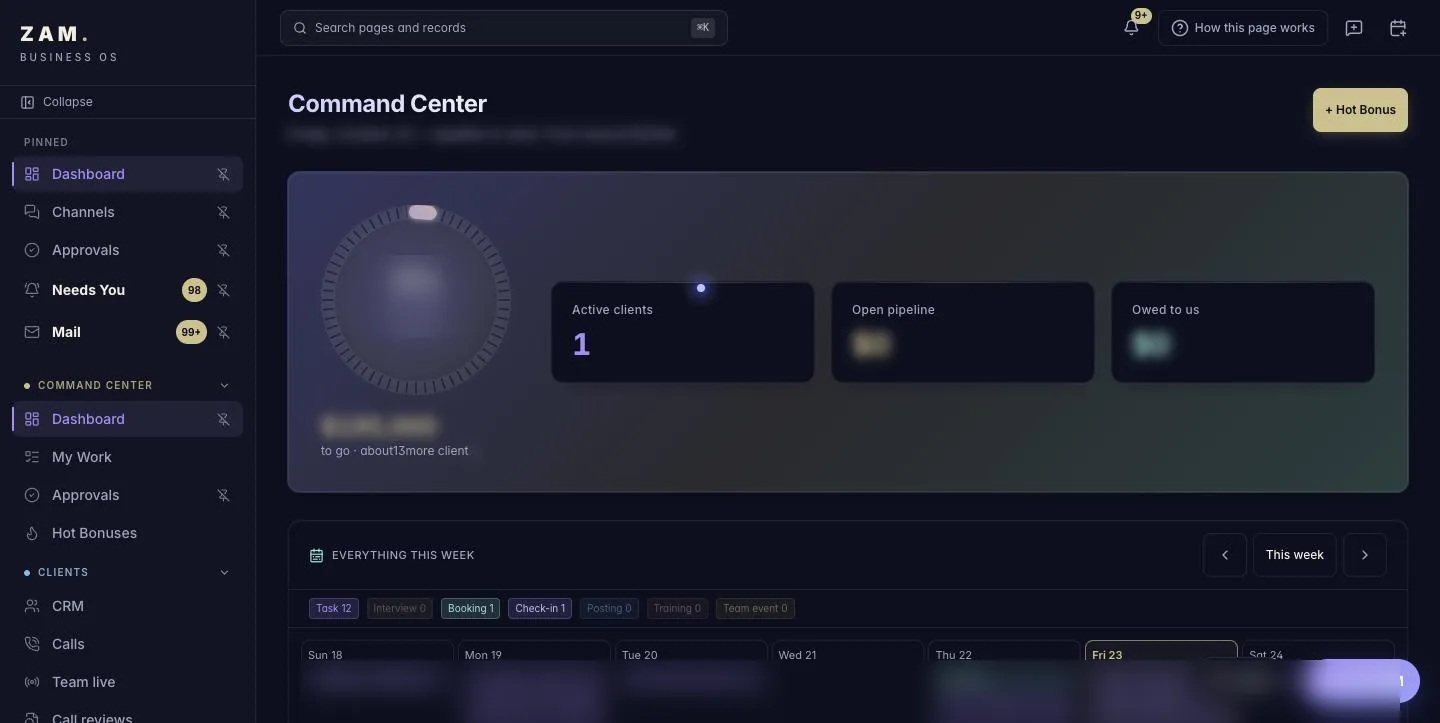Open Team live in the sidebar

pos(127,682)
